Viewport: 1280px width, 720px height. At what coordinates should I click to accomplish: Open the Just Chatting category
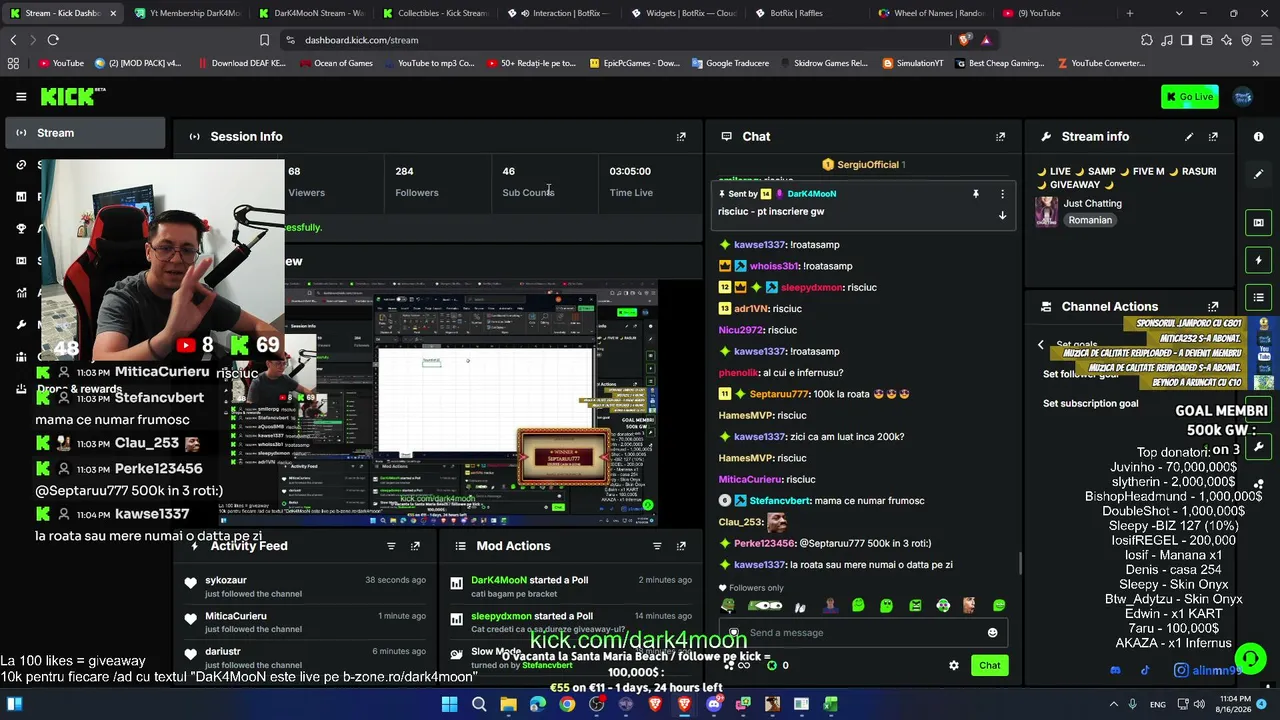(x=1092, y=204)
